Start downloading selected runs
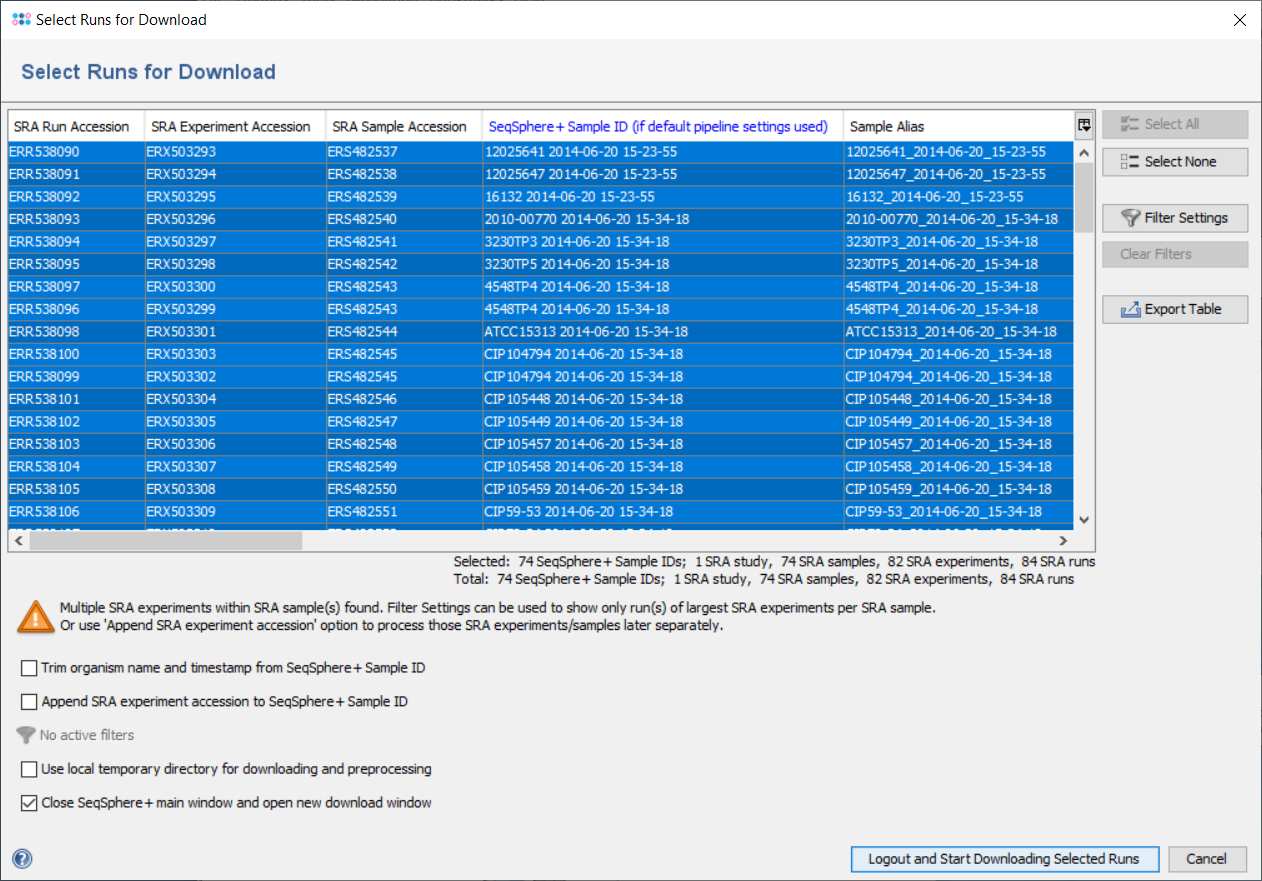This screenshot has width=1262, height=881. (x=1003, y=859)
